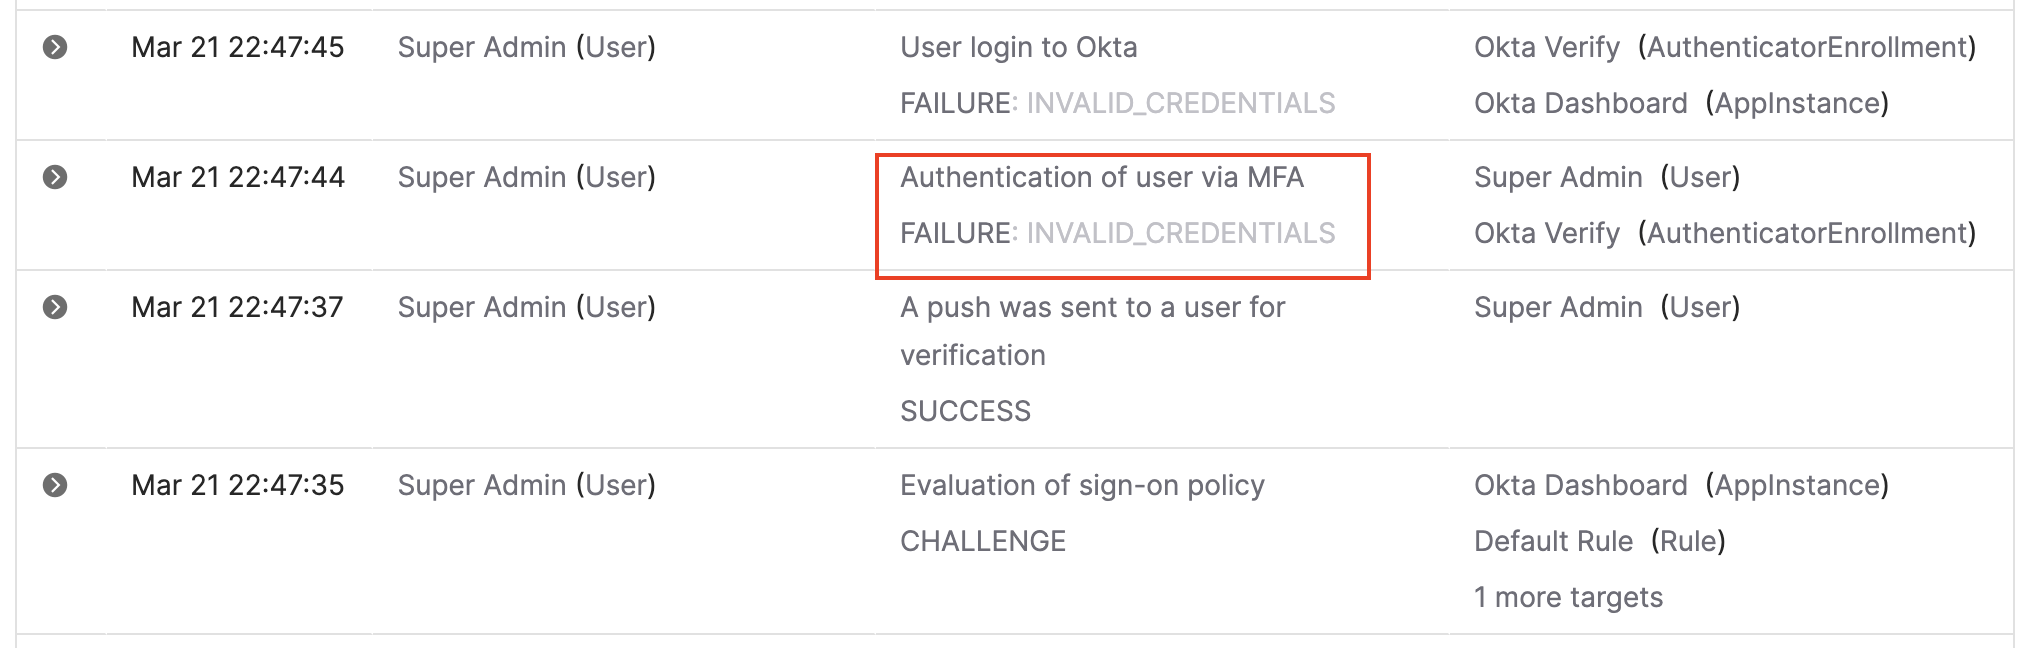Image resolution: width=2034 pixels, height=648 pixels.
Task: Expand the 22:47:44 log row arrow
Action: (55, 177)
